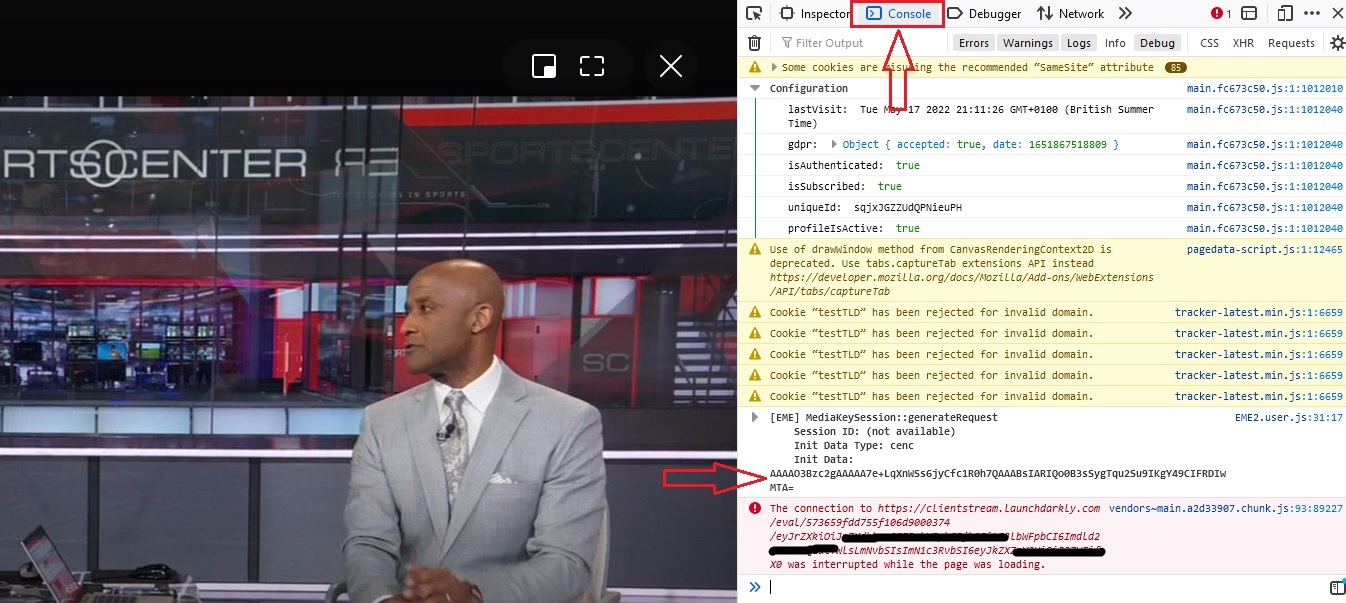Select the Init Data AAAAO3Bzc2g string

[x=998, y=480]
